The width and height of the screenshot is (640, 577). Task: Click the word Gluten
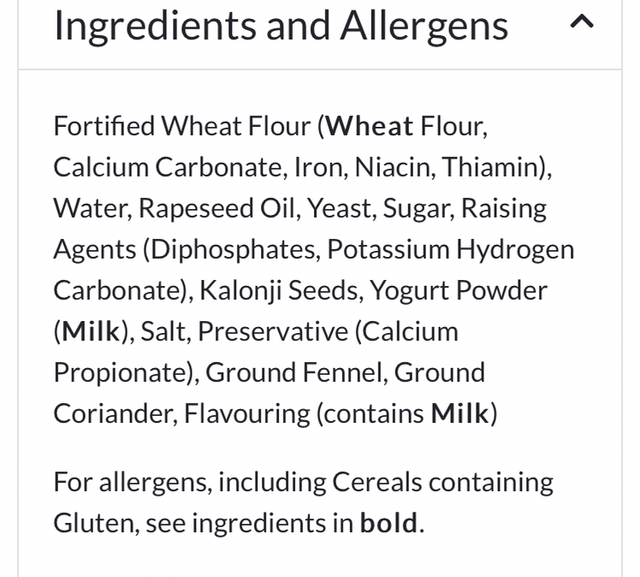point(91,523)
